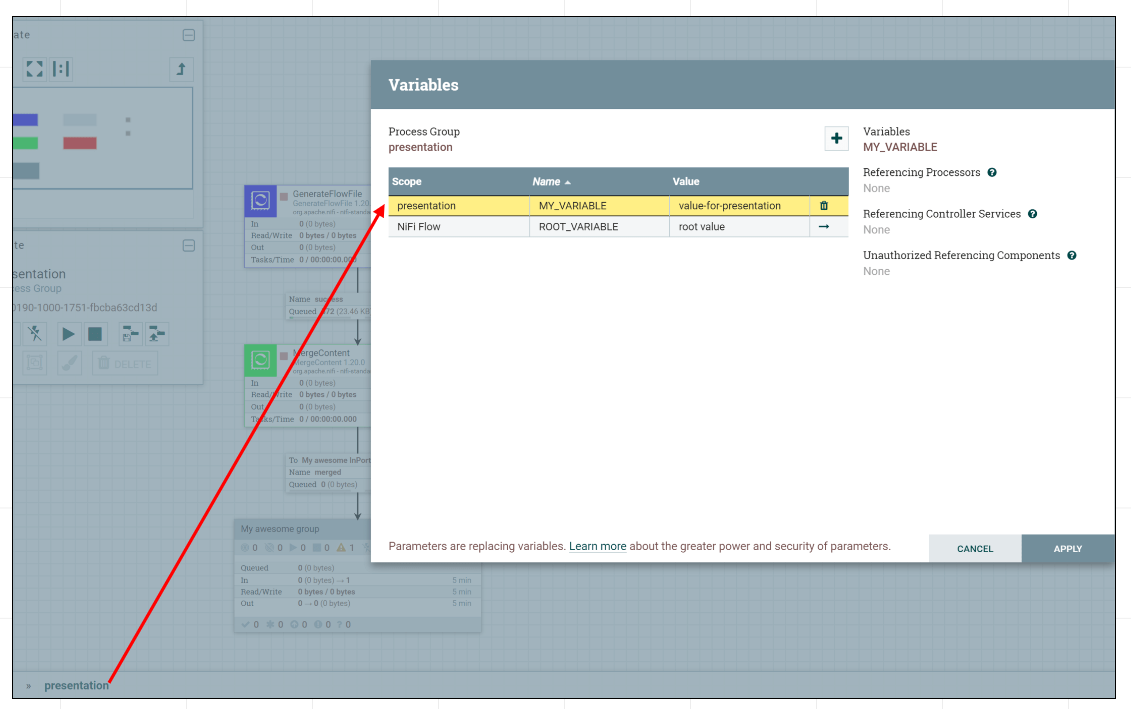Open the Learn more link about parameters
The height and width of the screenshot is (709, 1131).
point(597,547)
